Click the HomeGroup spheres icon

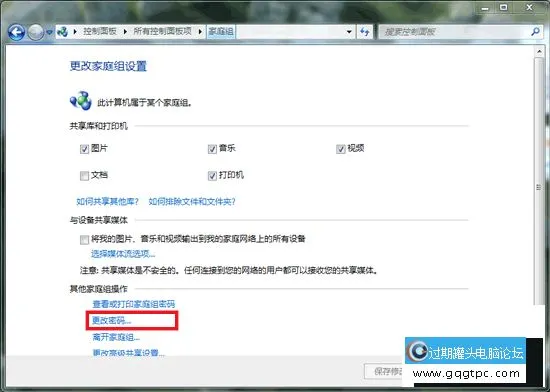tap(81, 101)
